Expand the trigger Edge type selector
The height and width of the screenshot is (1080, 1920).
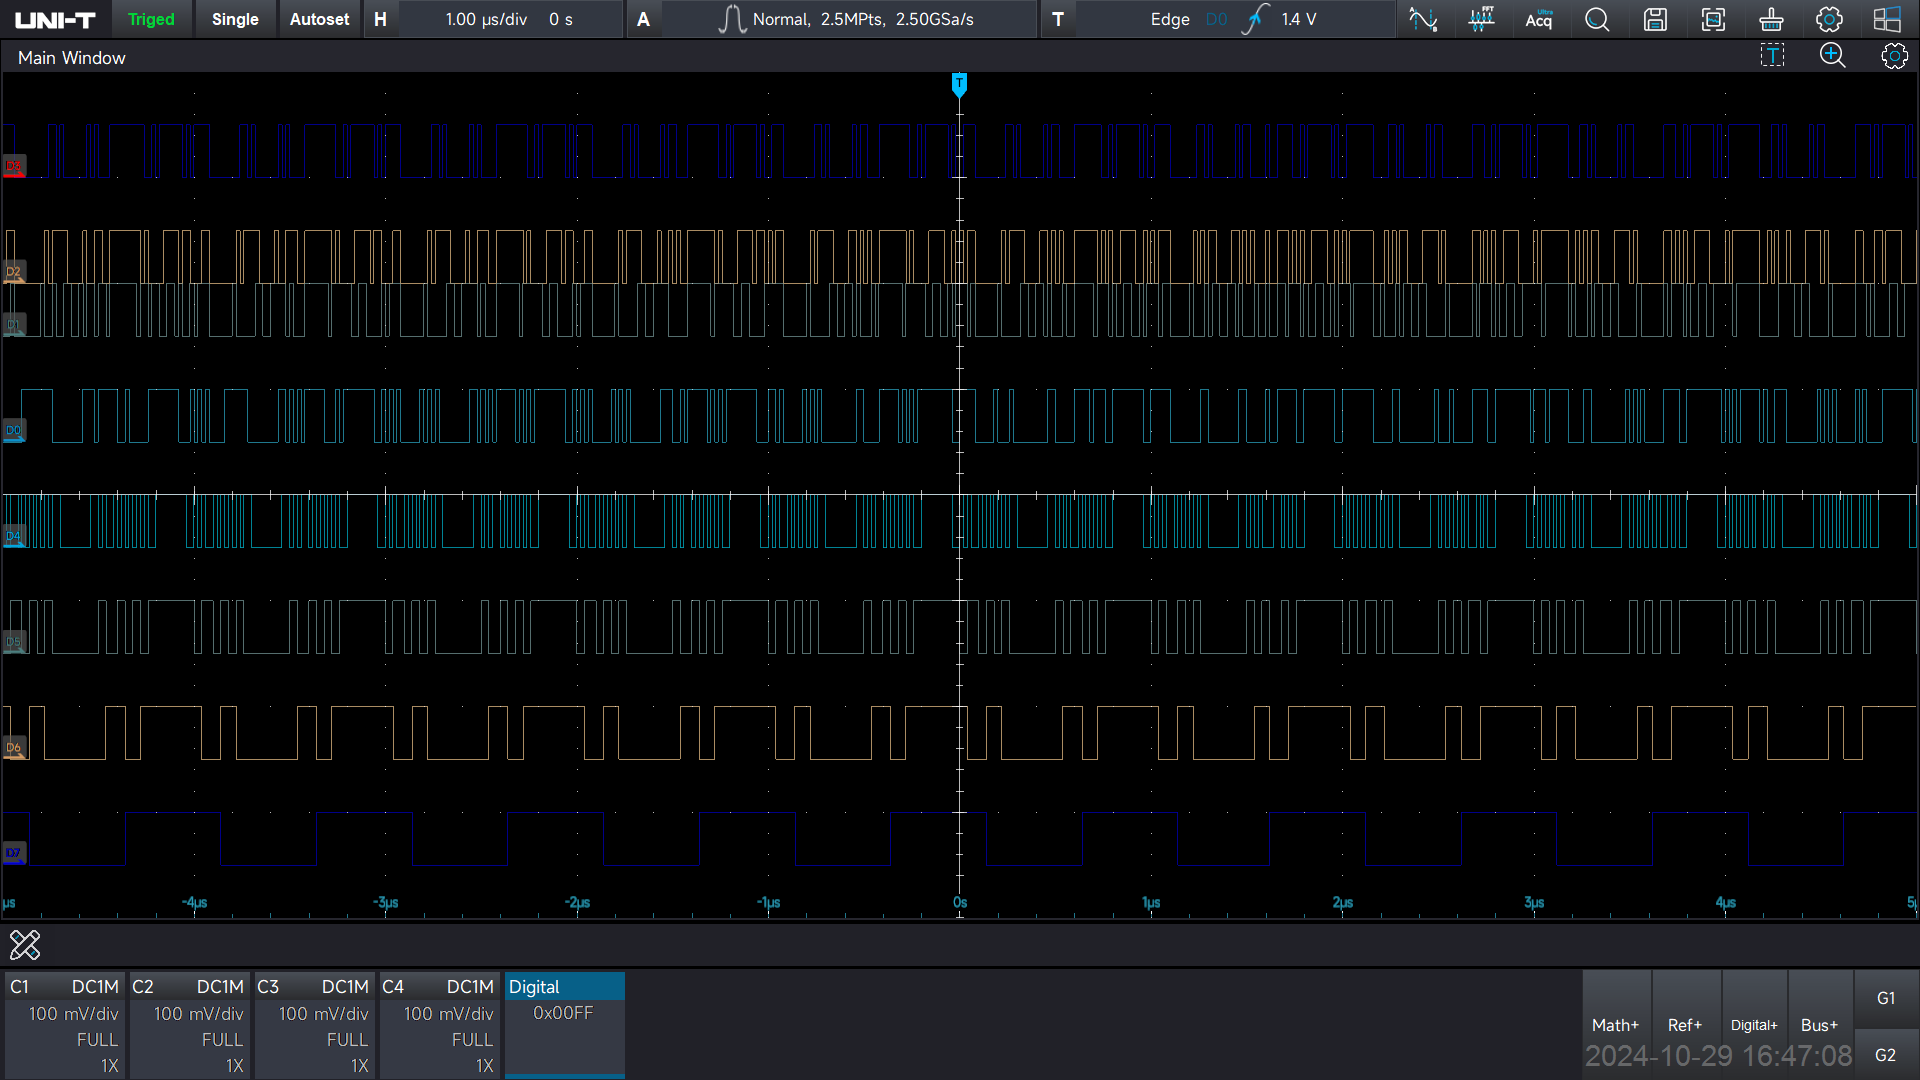[x=1170, y=19]
